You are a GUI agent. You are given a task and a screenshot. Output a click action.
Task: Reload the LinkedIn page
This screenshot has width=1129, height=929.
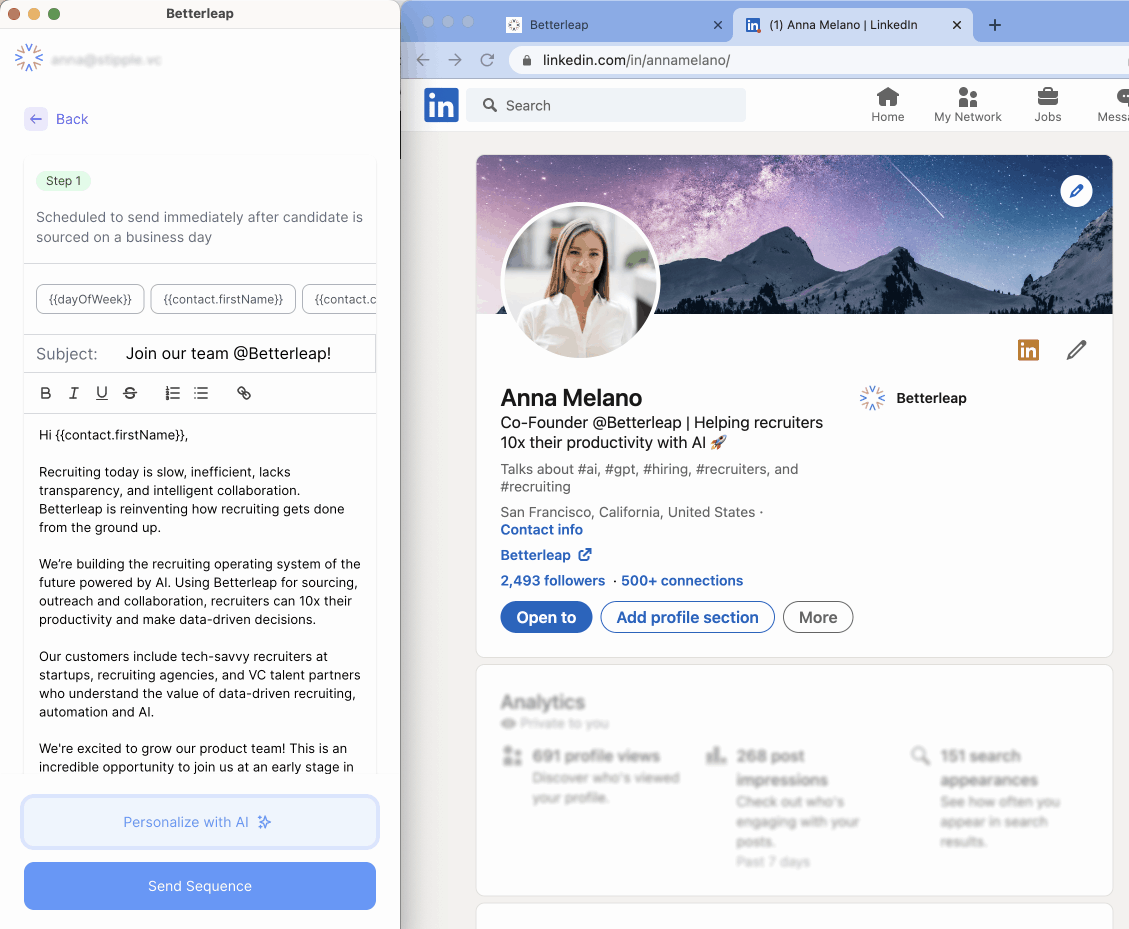coord(487,60)
